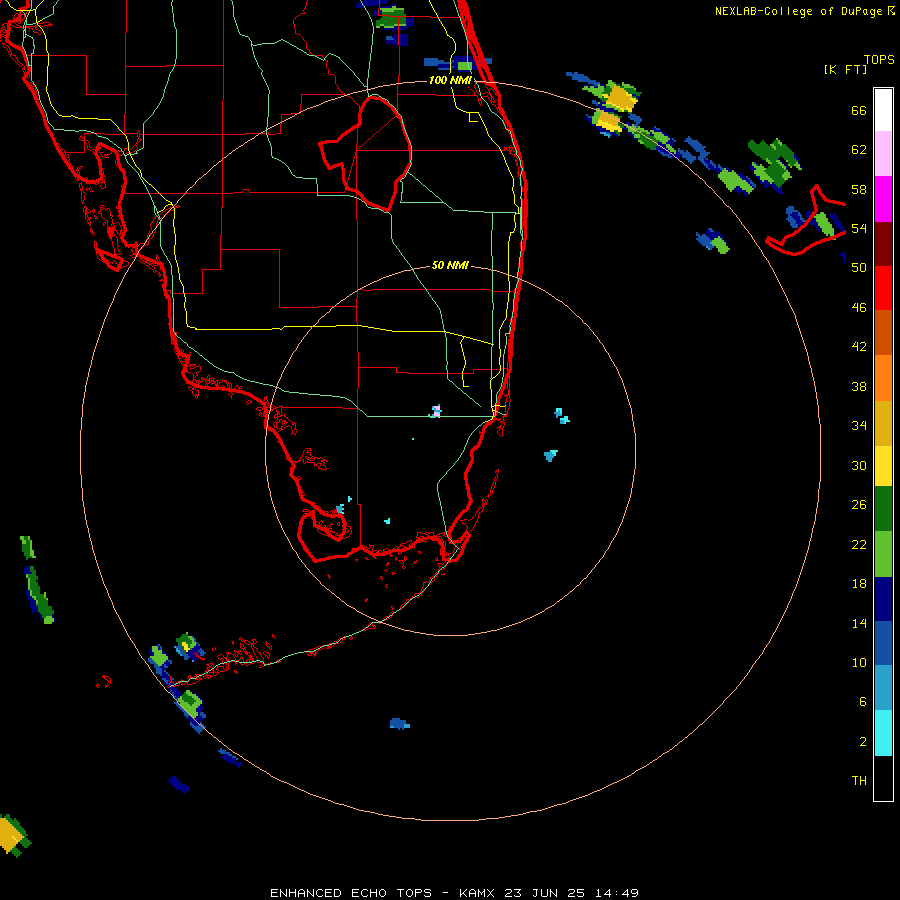
Task: Click the black TH threshold band
Action: tap(883, 778)
